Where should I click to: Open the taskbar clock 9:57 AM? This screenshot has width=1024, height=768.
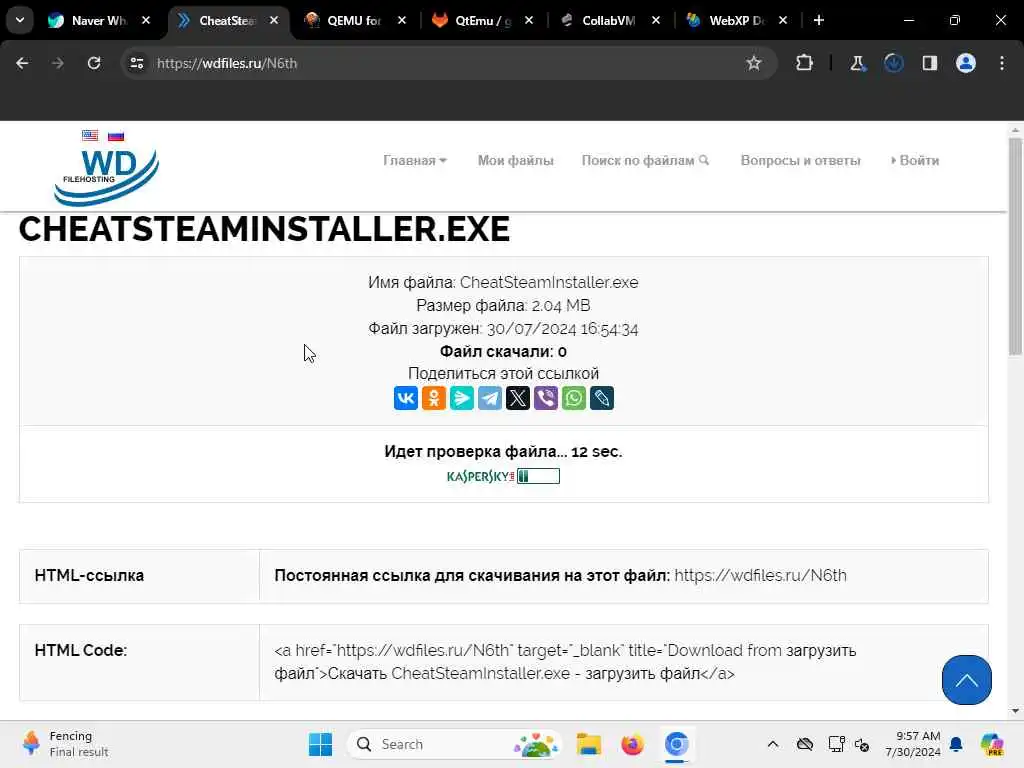[x=913, y=744]
